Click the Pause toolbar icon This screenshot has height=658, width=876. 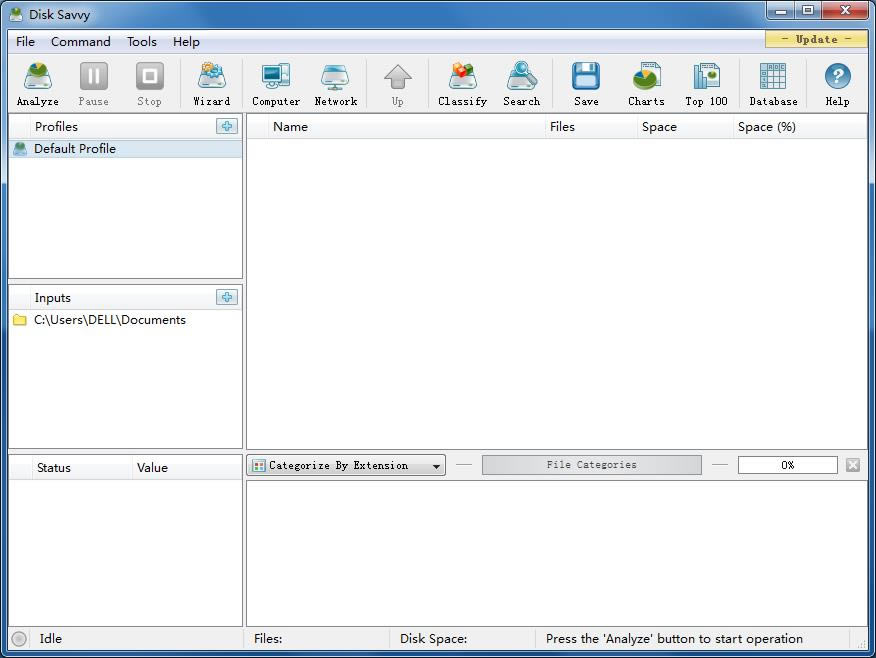coord(93,84)
